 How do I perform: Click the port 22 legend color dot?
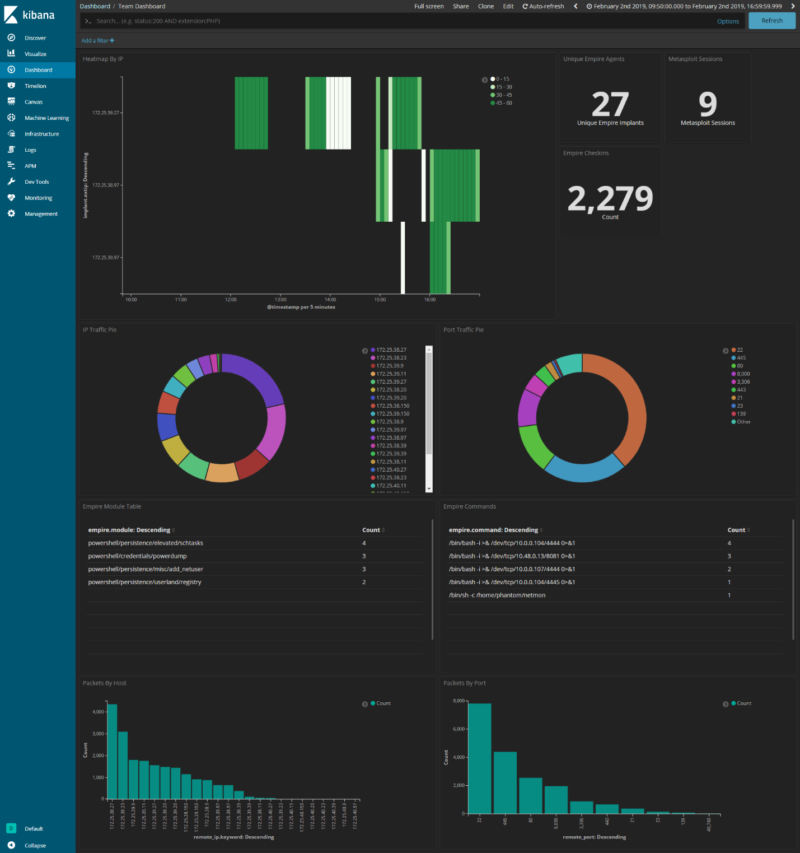733,350
